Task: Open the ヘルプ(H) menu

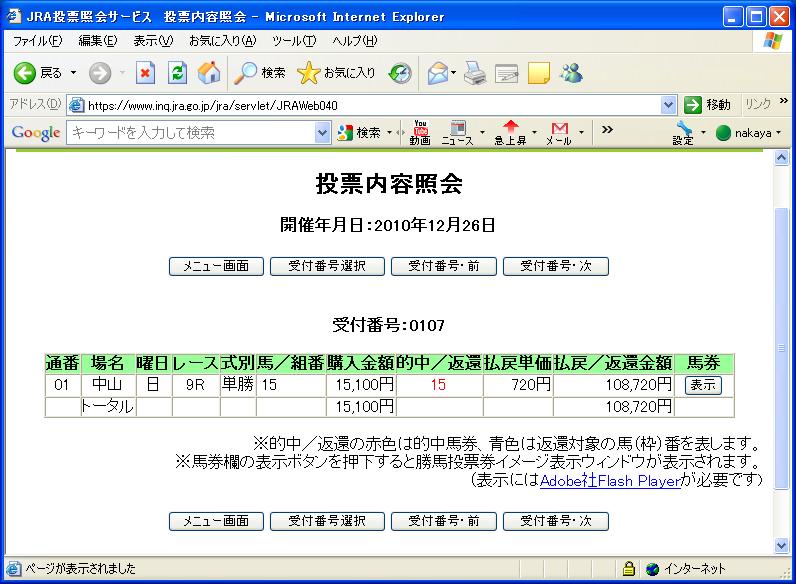Action: (x=354, y=41)
